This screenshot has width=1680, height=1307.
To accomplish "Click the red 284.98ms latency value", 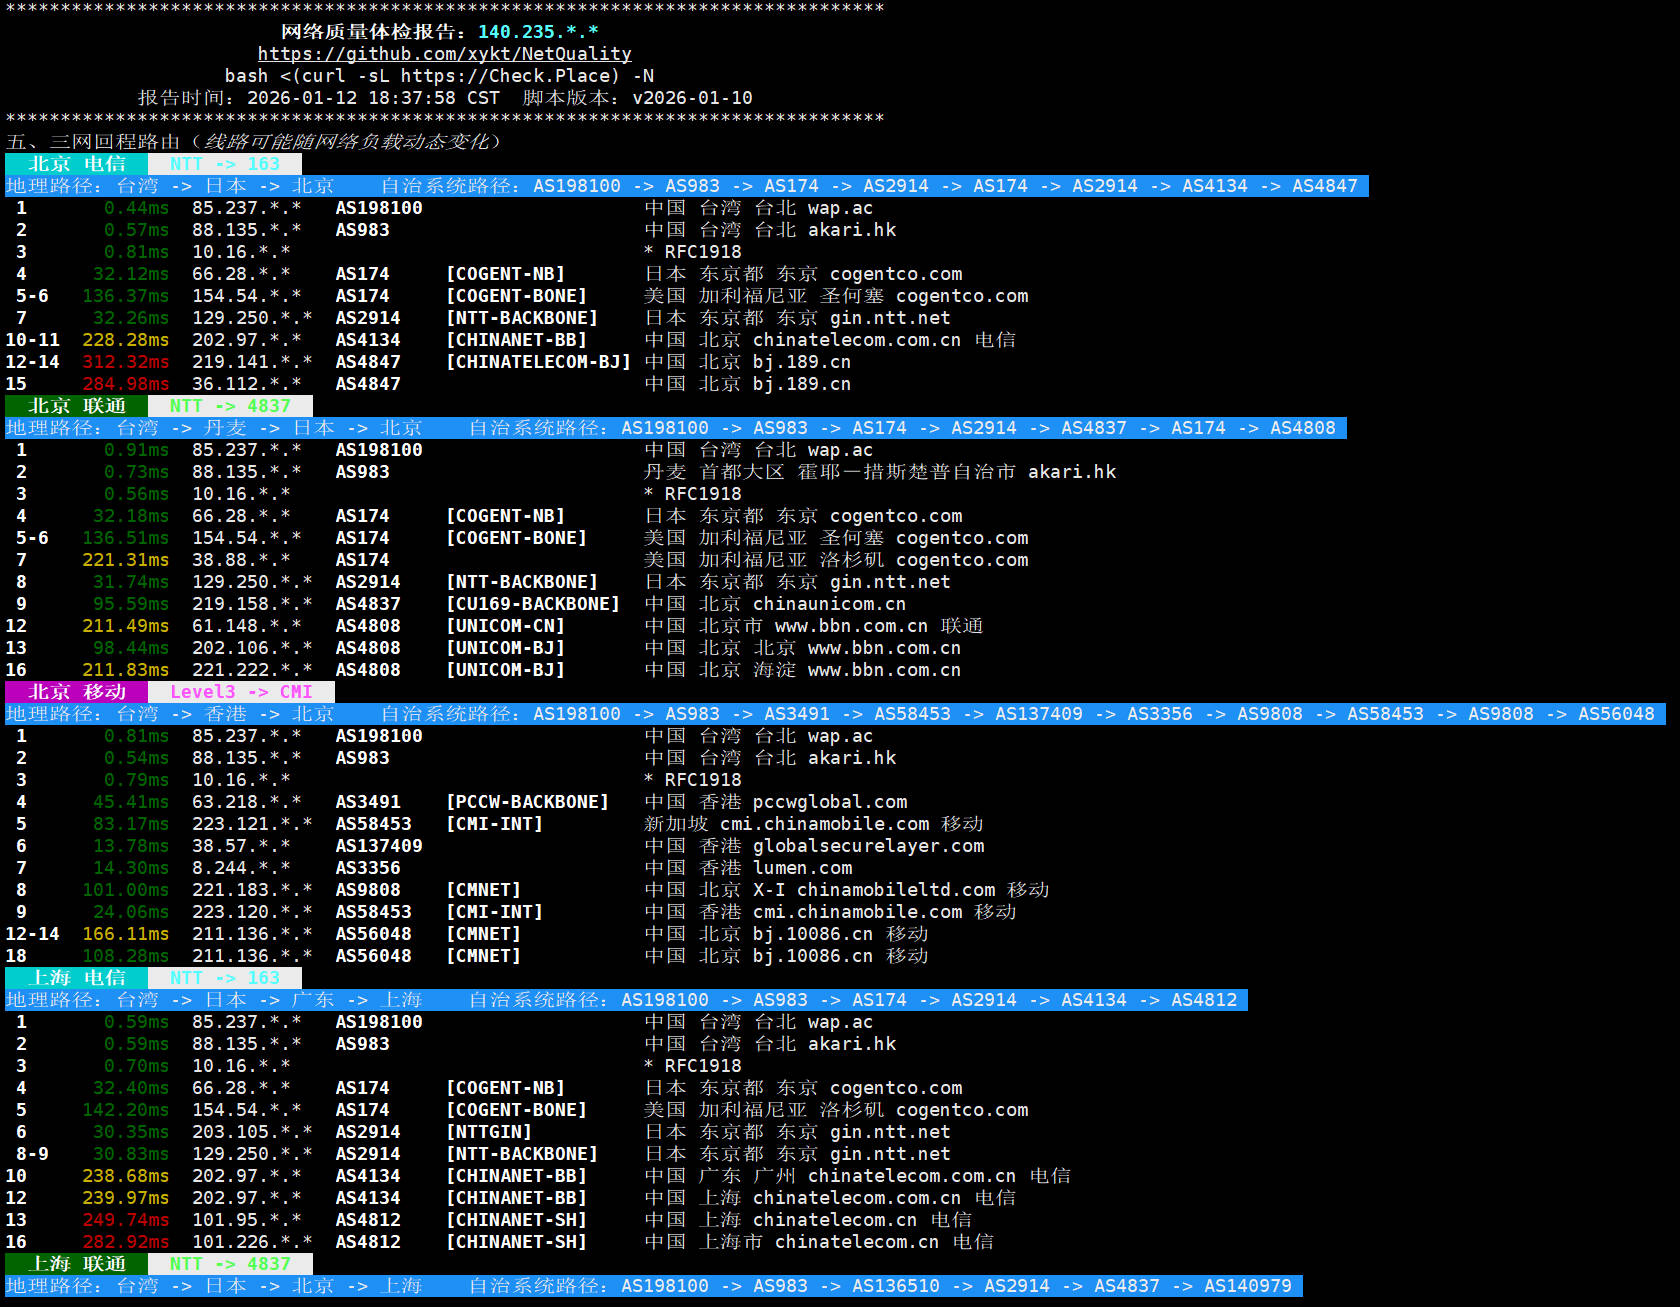I will pyautogui.click(x=125, y=384).
